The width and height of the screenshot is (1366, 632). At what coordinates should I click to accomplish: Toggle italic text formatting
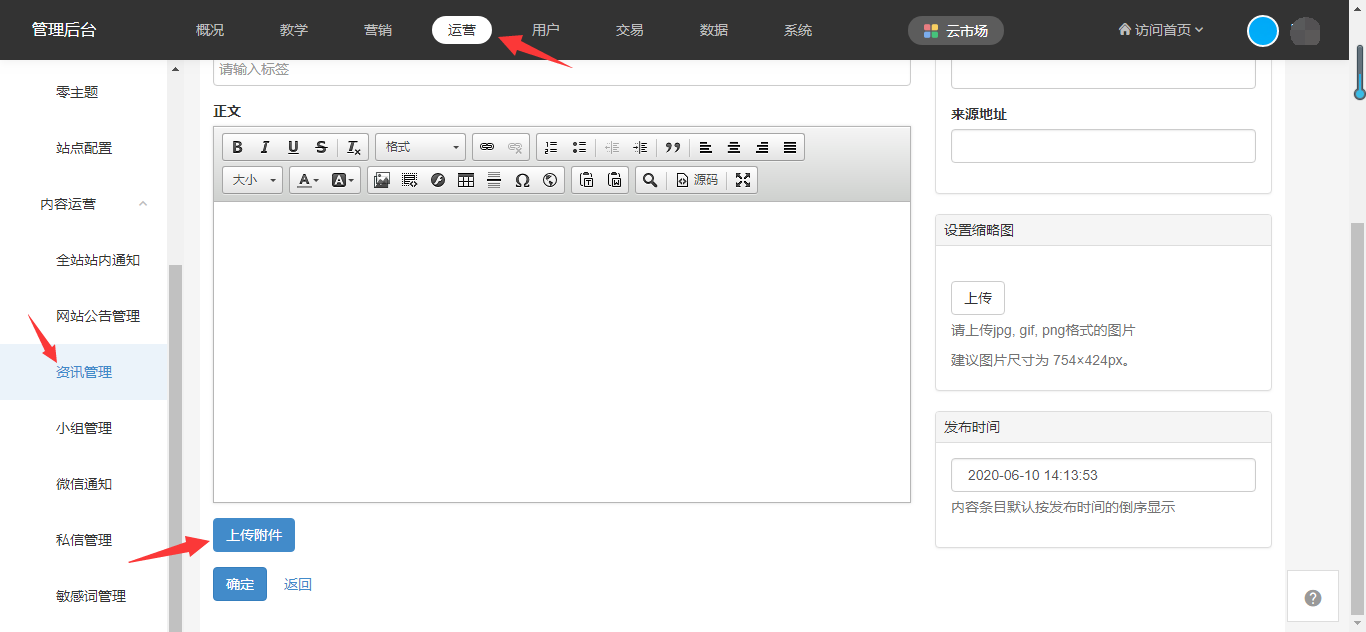click(265, 147)
